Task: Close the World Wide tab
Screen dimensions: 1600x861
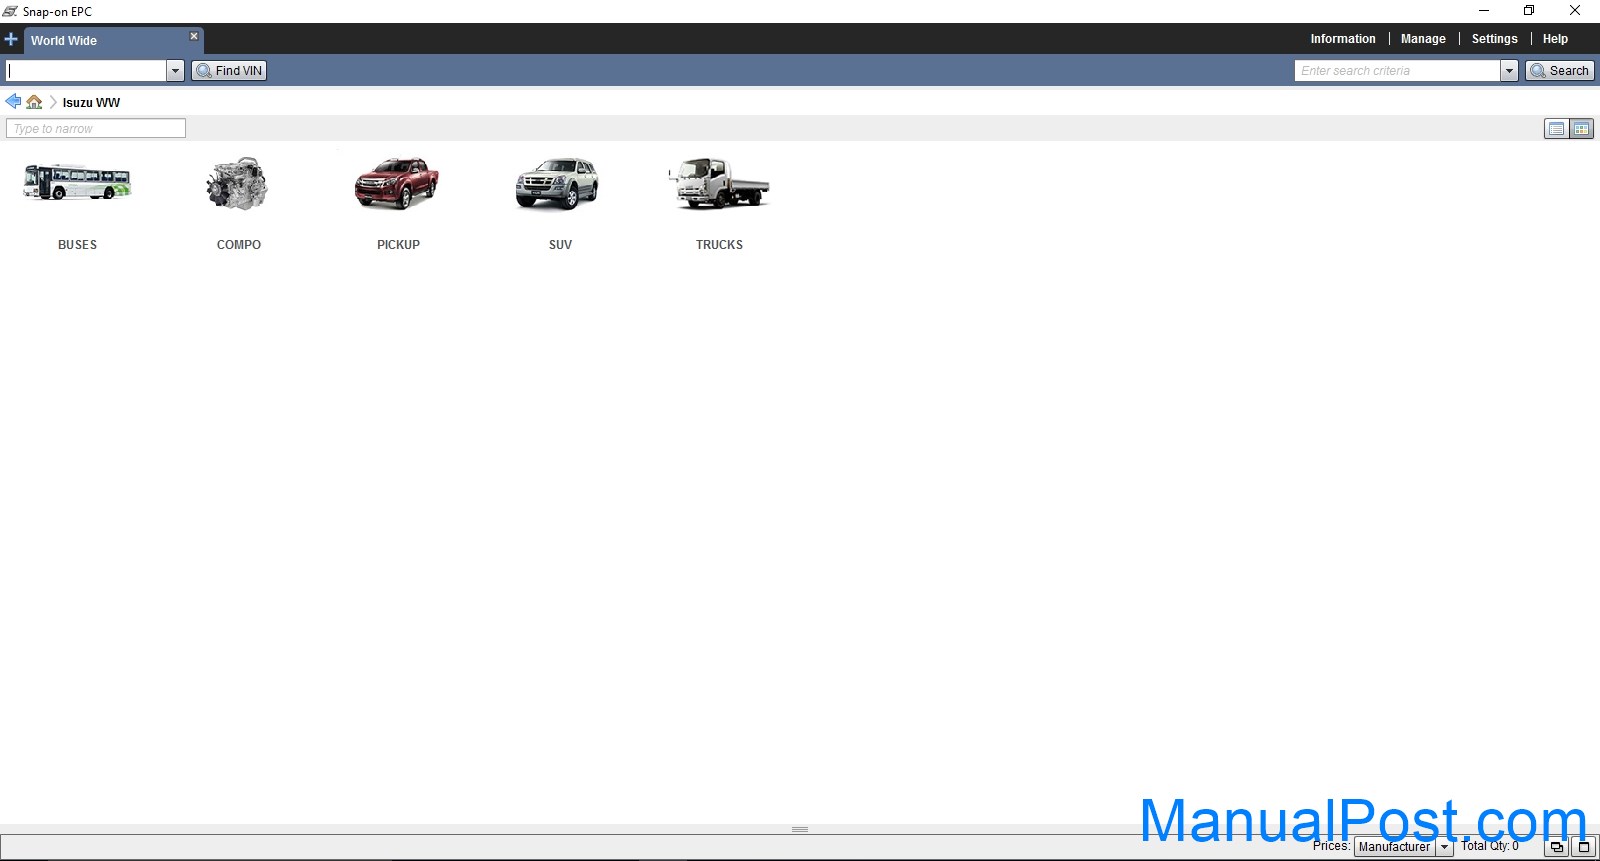Action: click(x=194, y=36)
